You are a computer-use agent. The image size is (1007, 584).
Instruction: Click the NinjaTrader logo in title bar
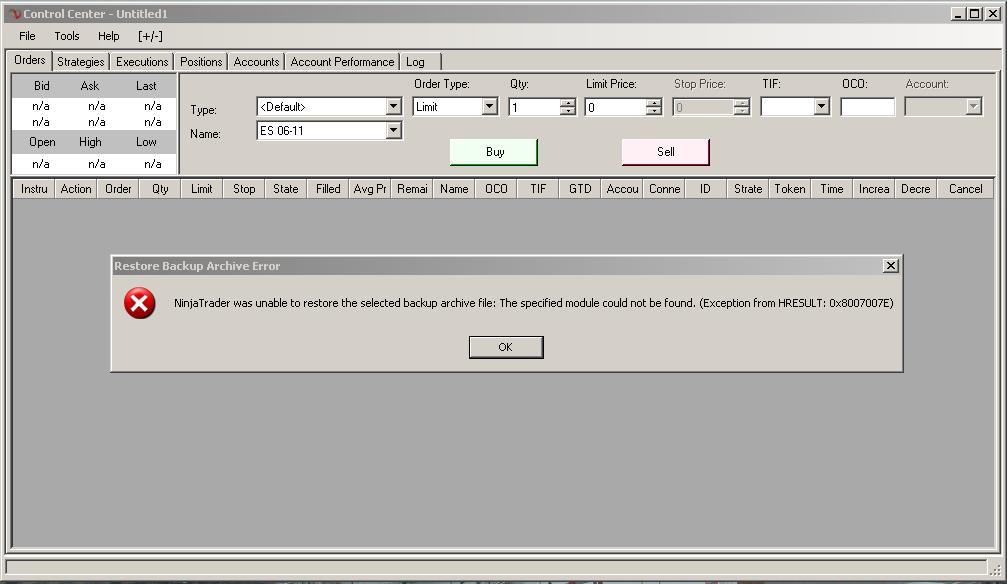point(15,13)
